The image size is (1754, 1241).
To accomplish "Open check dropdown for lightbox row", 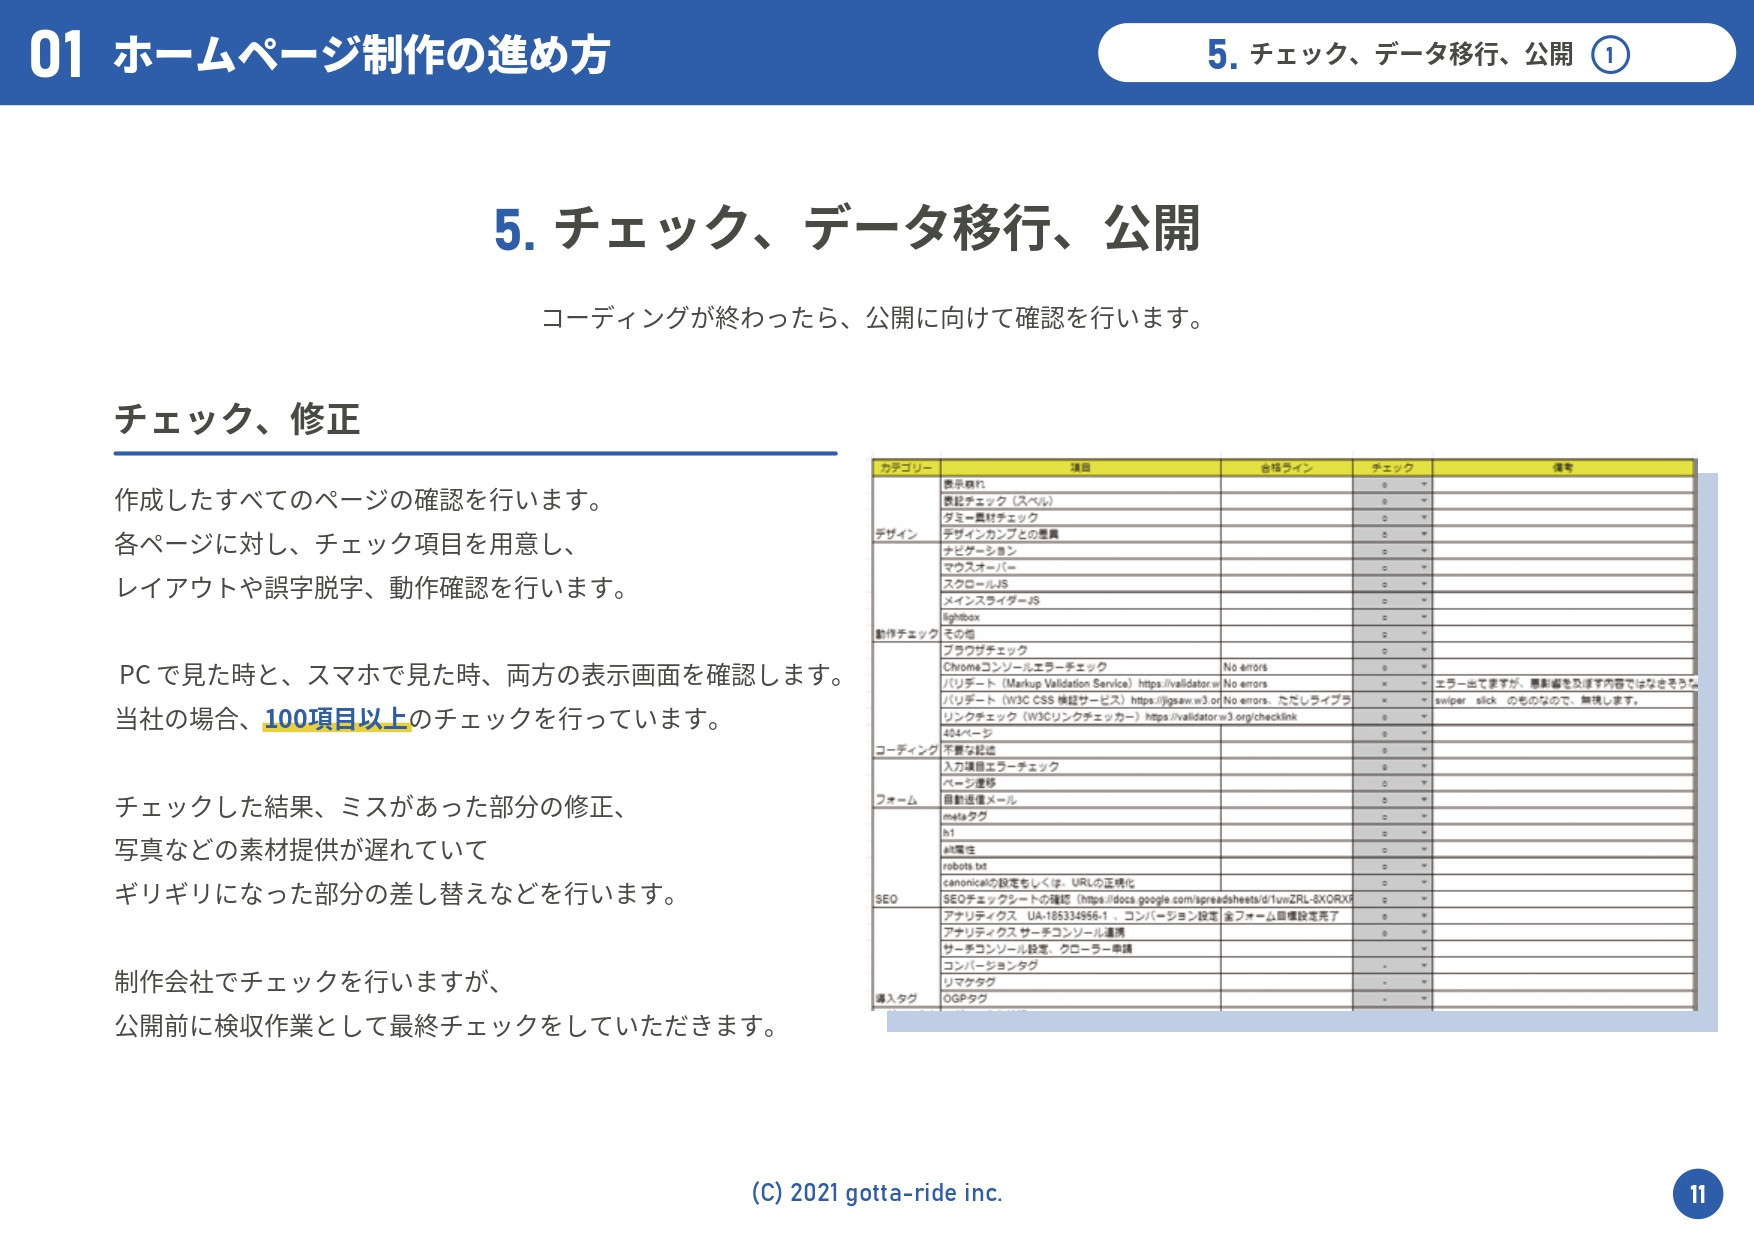I will (x=1424, y=618).
